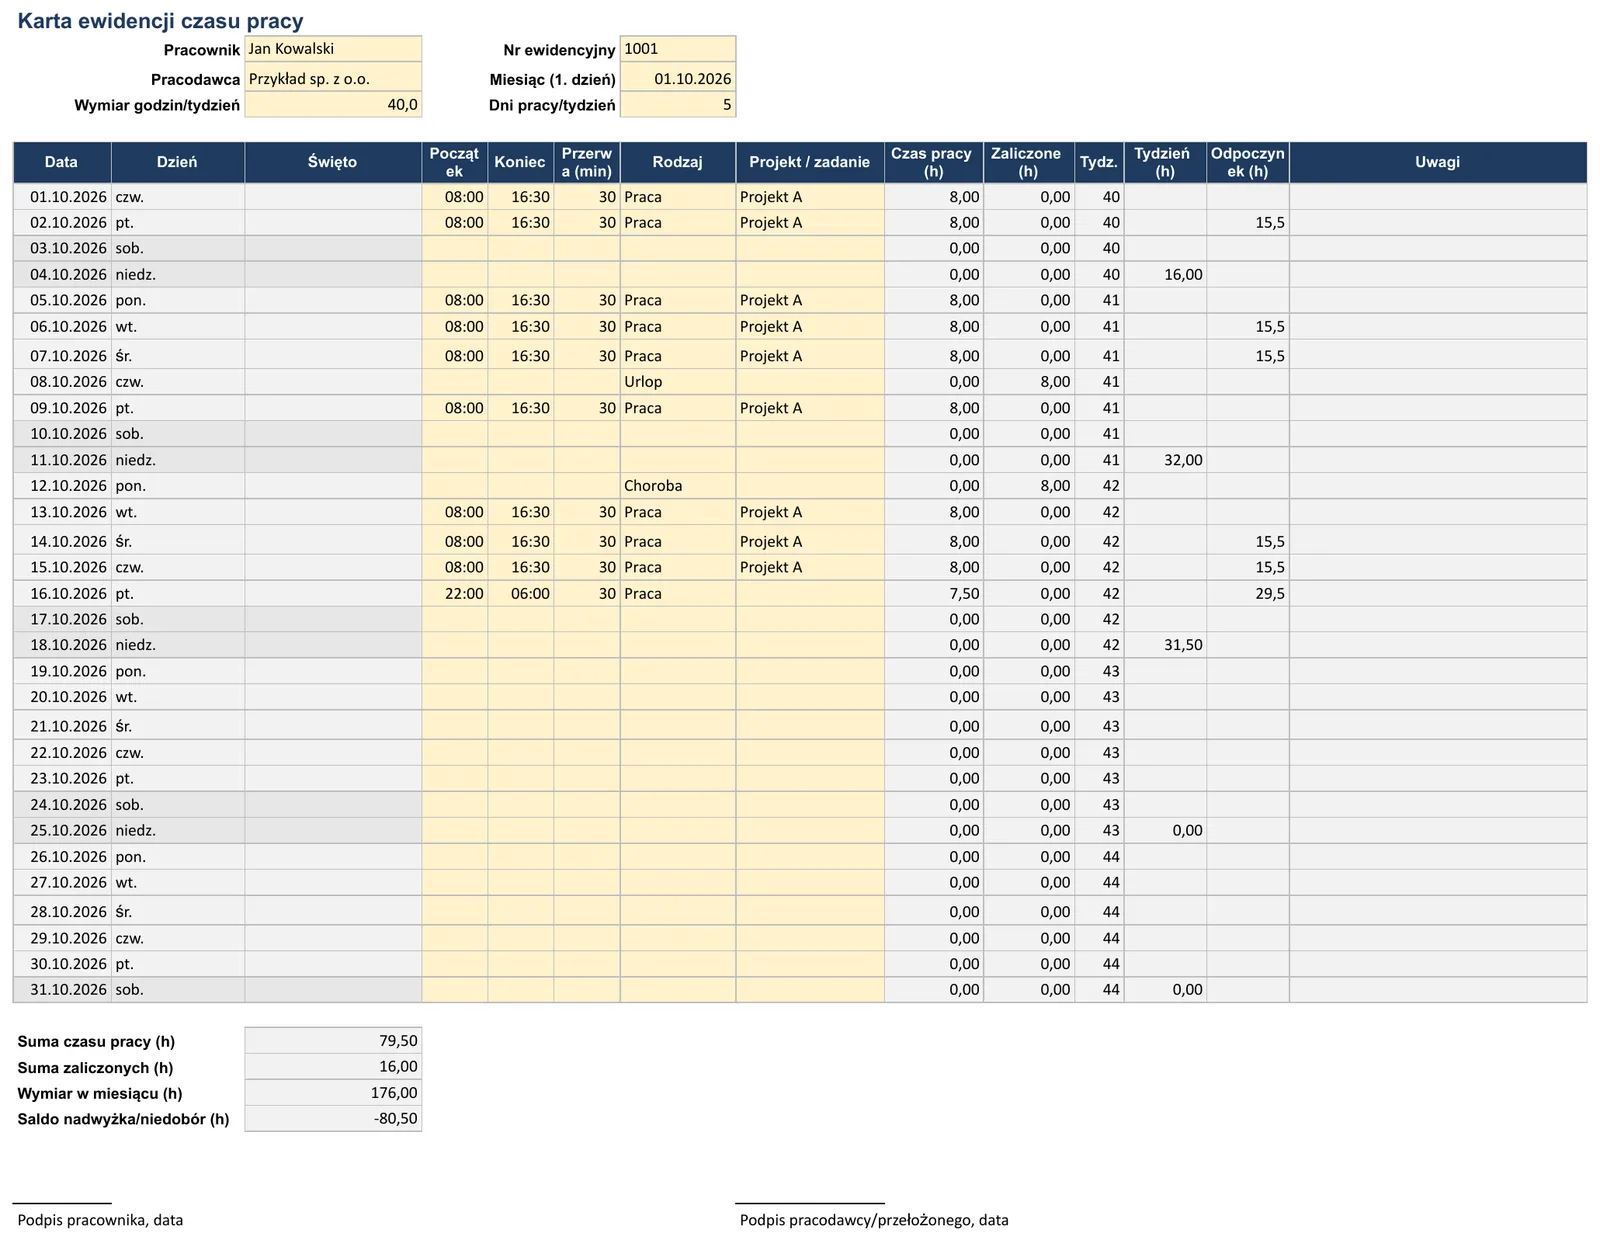Select the empty Początek cell on 19.10.2026

pyautogui.click(x=455, y=671)
